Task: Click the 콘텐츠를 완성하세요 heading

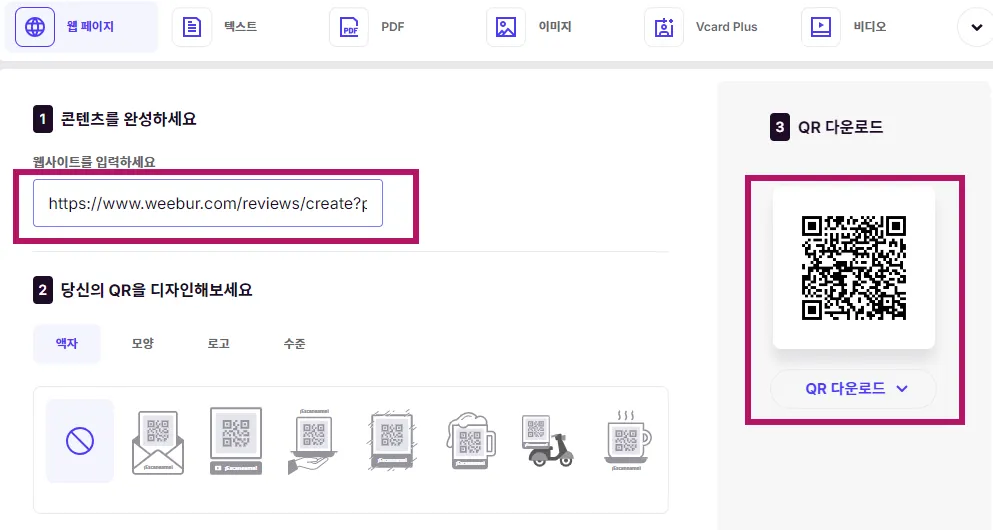Action: coord(129,119)
